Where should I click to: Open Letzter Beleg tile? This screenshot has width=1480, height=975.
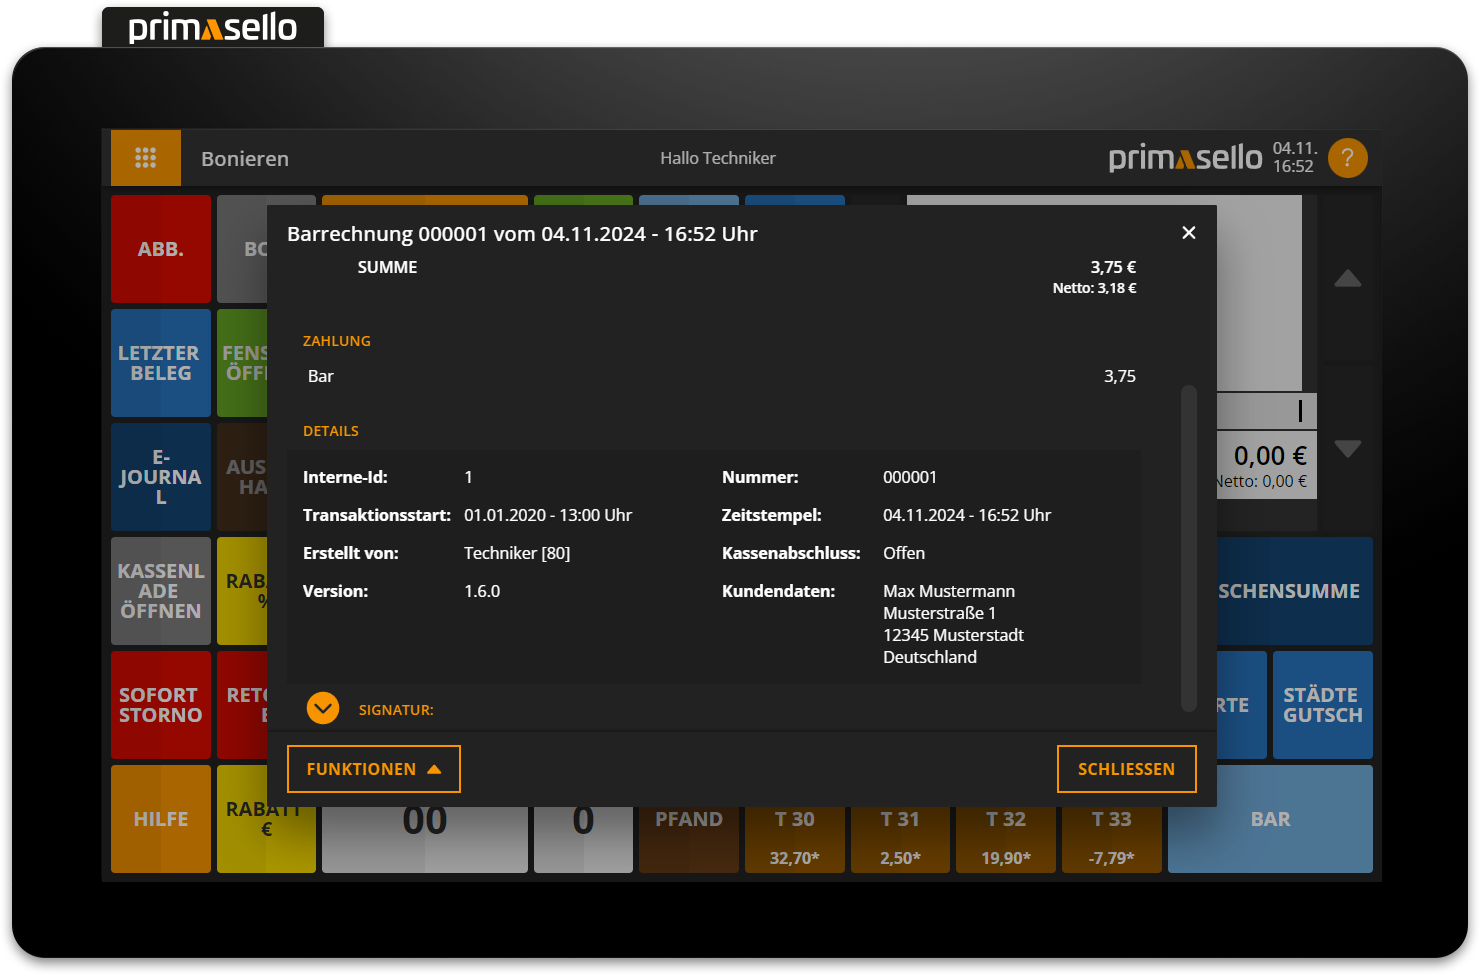[x=161, y=363]
